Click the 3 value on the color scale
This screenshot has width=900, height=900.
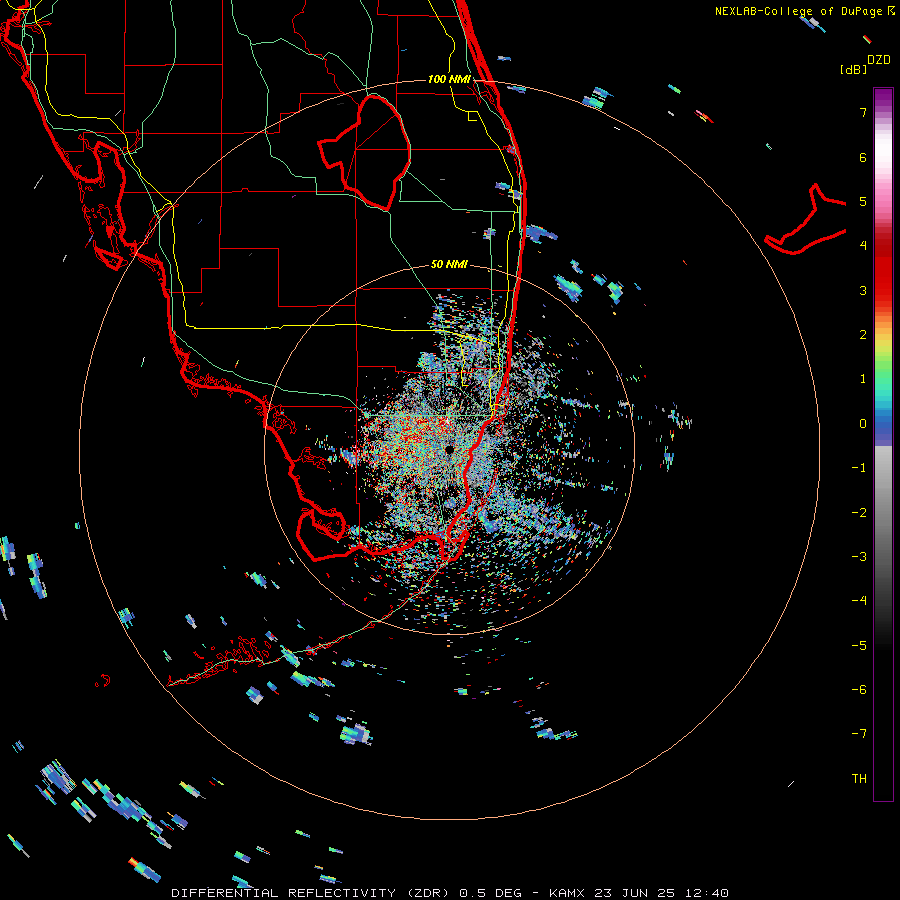point(863,290)
